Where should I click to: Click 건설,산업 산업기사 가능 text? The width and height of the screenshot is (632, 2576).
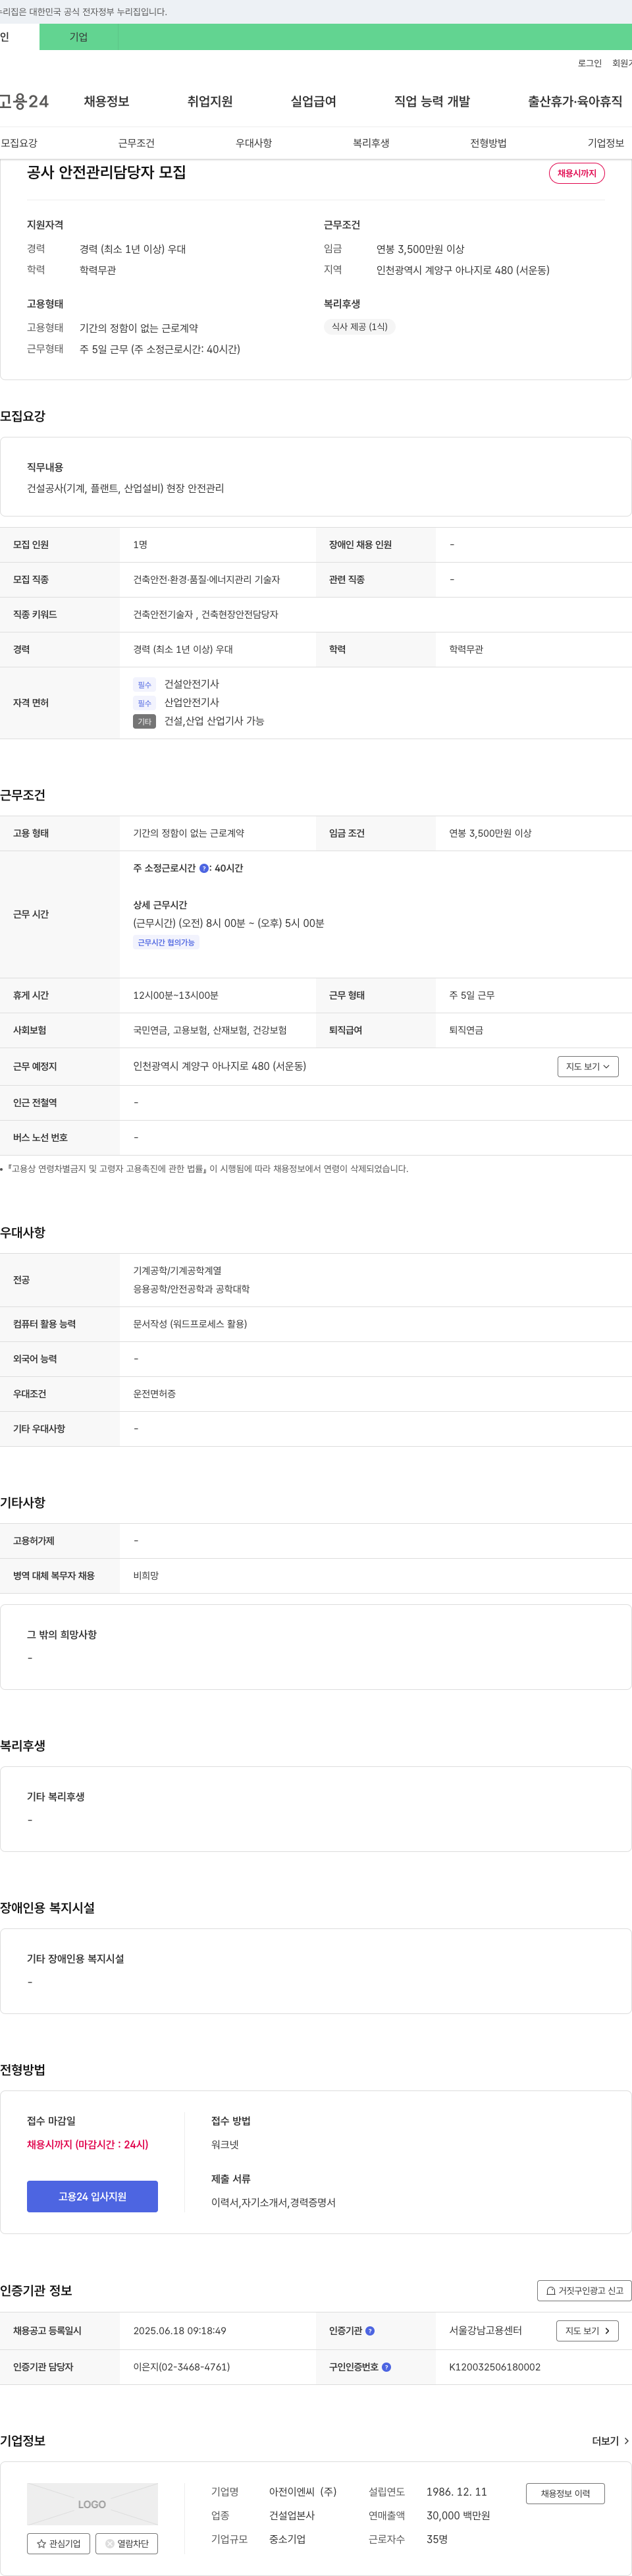click(214, 721)
